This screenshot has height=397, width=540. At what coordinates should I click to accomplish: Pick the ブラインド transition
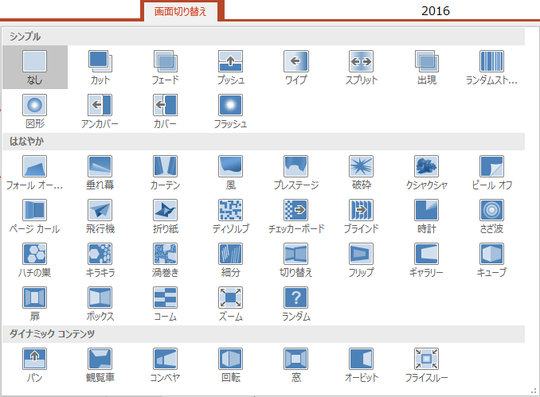click(x=361, y=216)
